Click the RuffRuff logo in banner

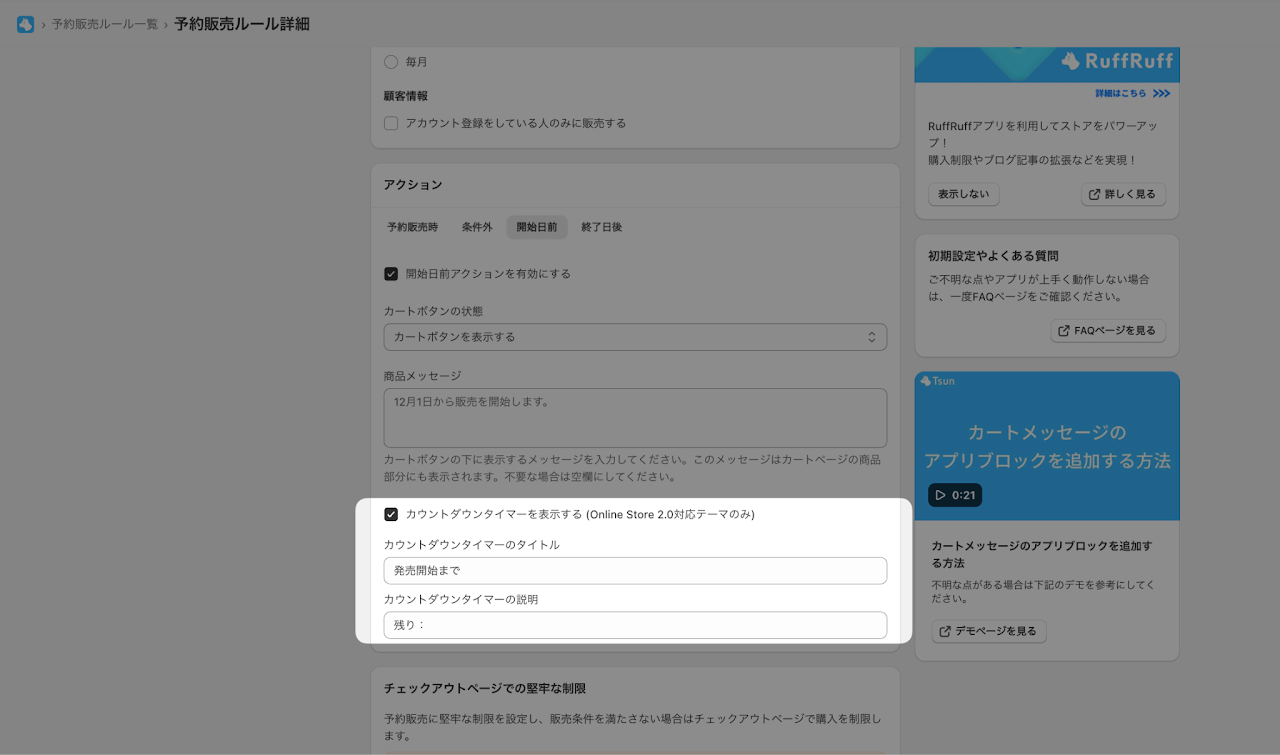point(1116,61)
